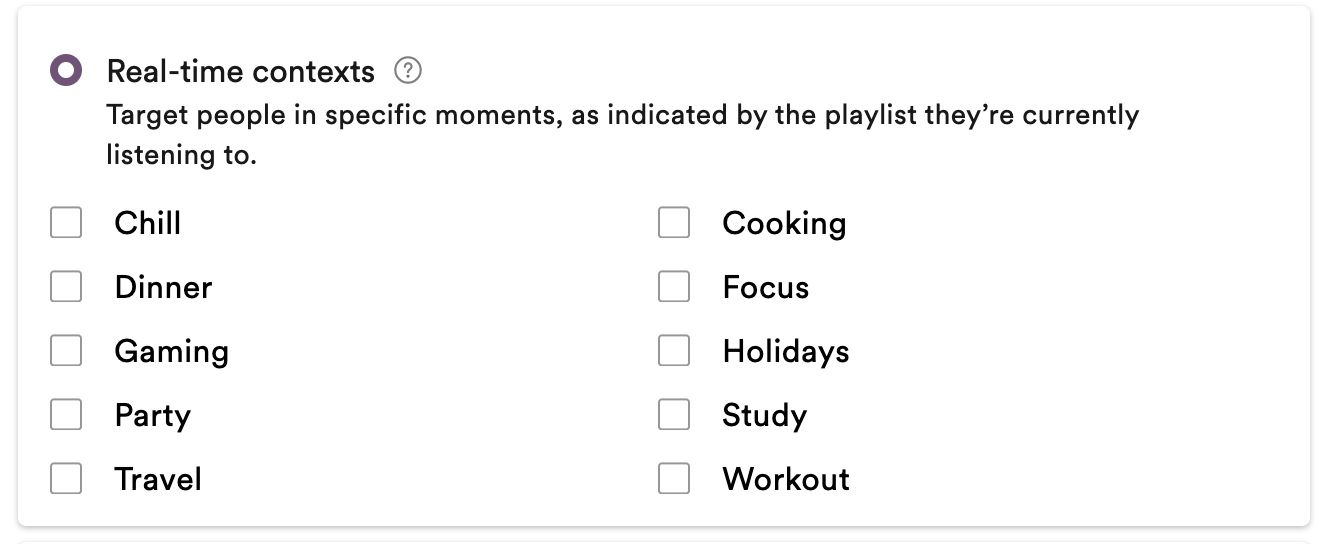The width and height of the screenshot is (1324, 544).
Task: Tick the Cooking checkbox
Action: (x=674, y=222)
